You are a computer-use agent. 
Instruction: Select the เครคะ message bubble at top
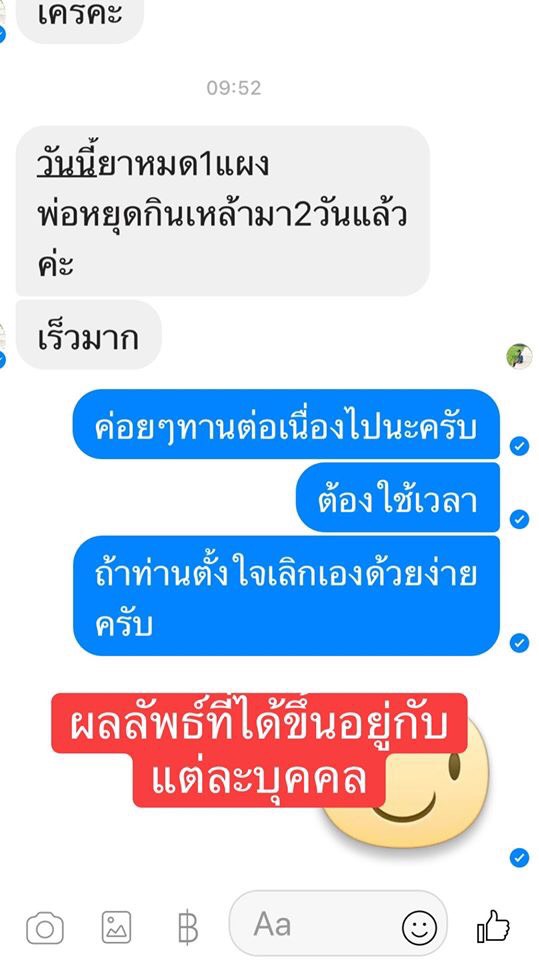point(80,18)
